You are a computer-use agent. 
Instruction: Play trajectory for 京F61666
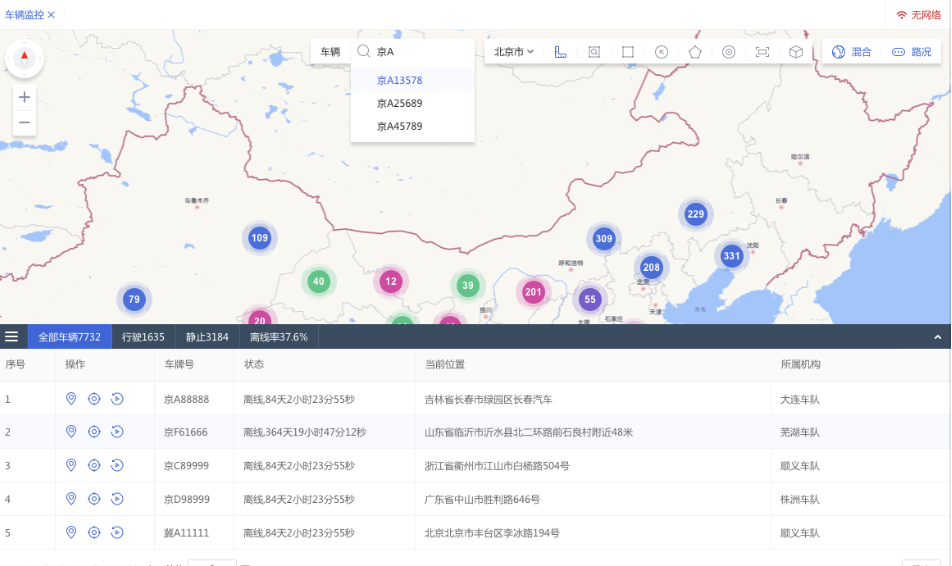coord(117,432)
